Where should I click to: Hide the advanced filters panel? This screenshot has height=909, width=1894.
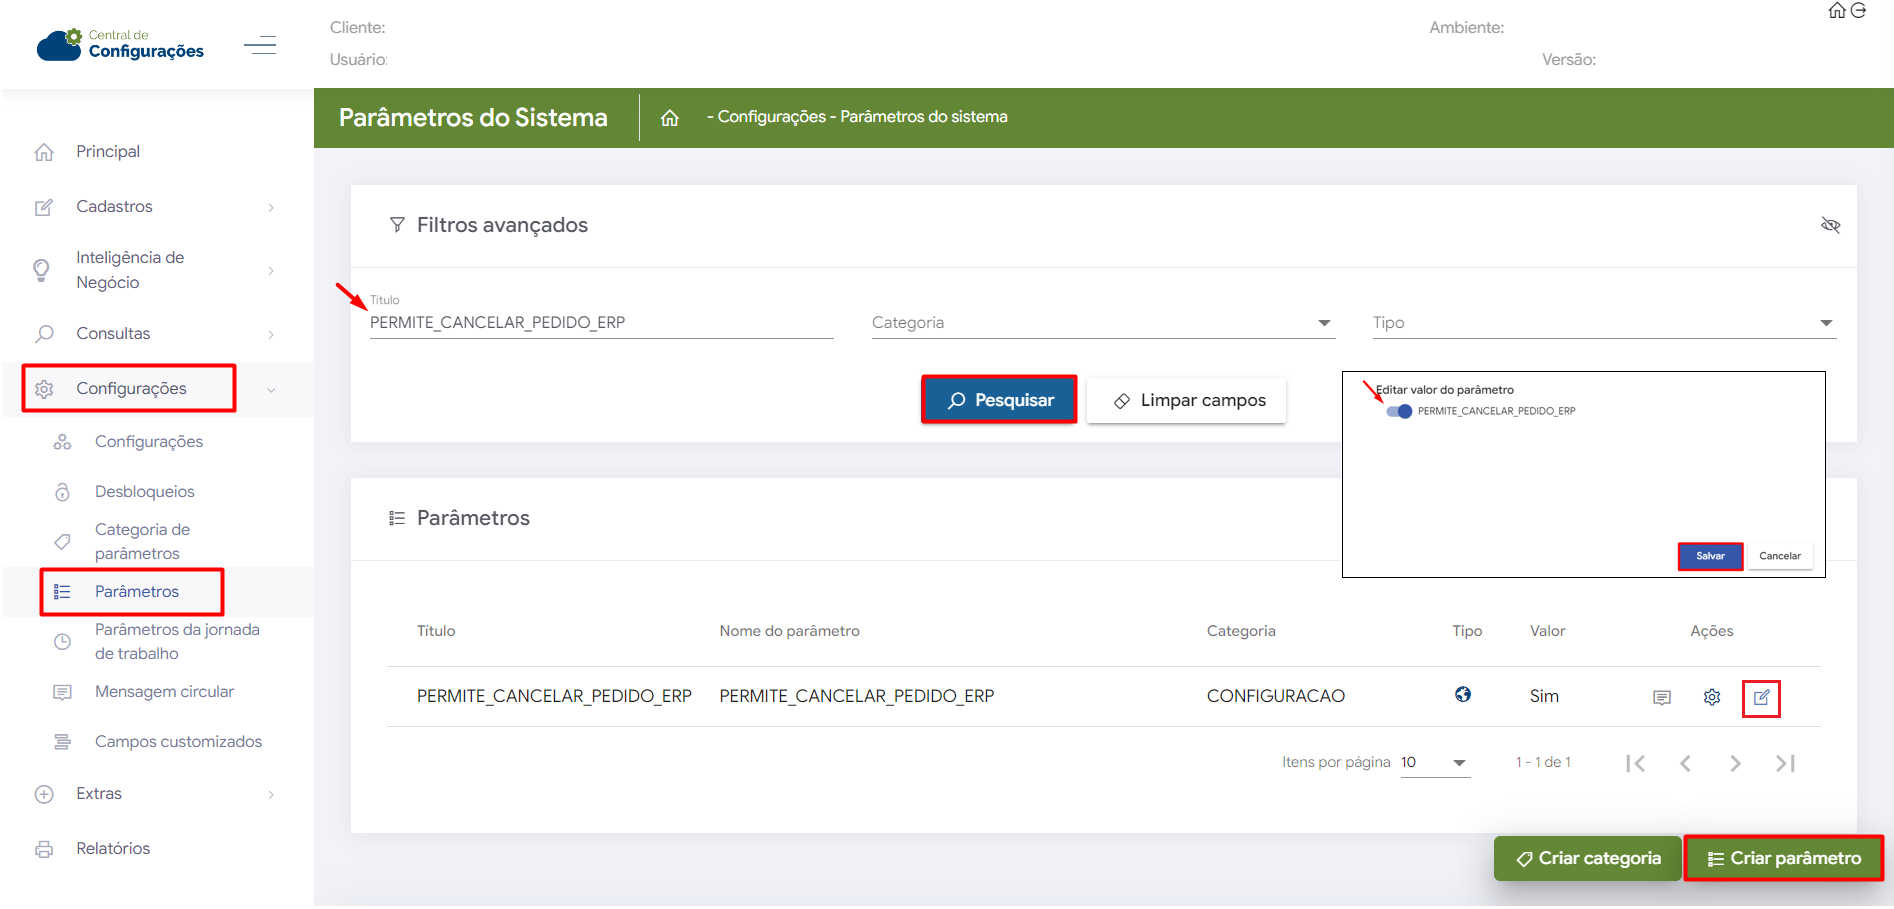(1830, 225)
